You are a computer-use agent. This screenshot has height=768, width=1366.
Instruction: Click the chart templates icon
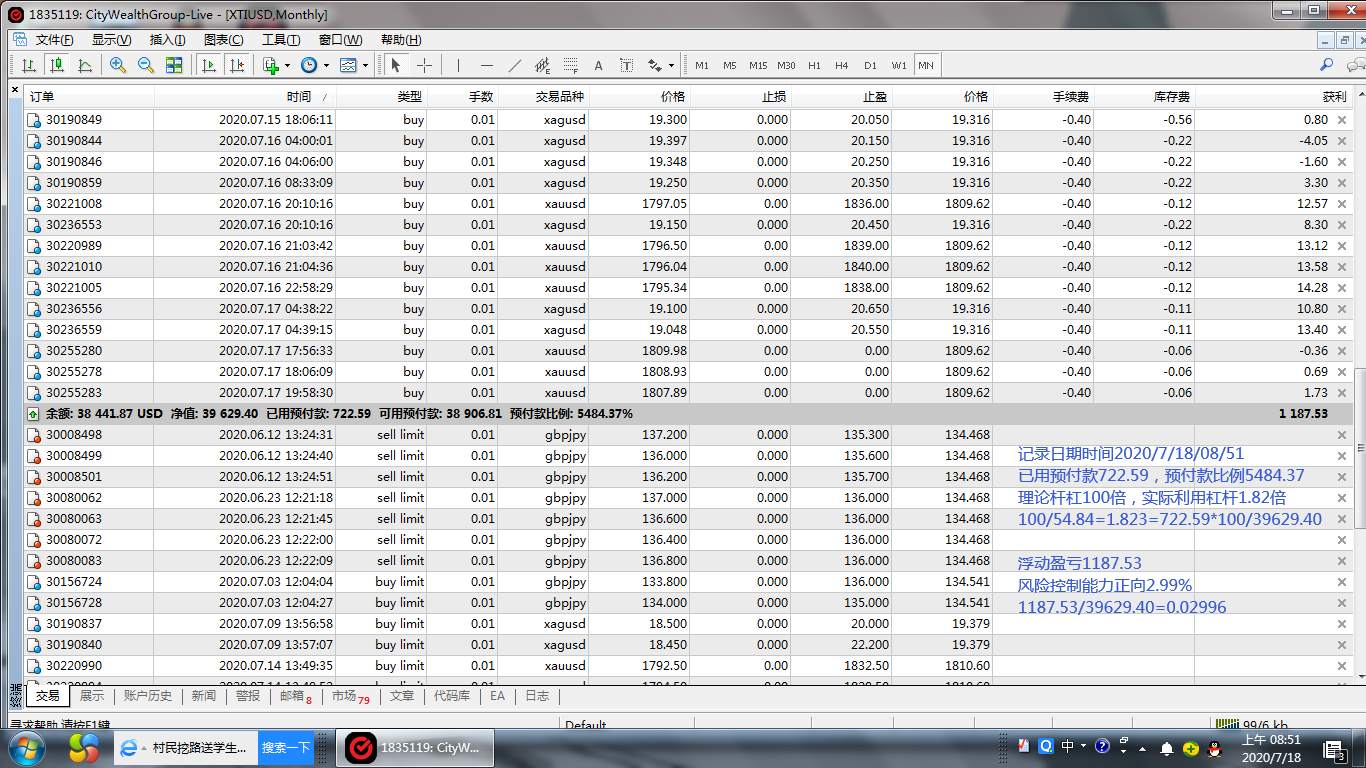tap(348, 65)
